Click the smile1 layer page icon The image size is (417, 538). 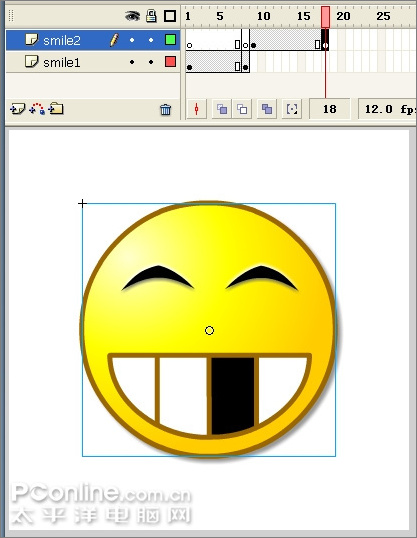(x=32, y=61)
